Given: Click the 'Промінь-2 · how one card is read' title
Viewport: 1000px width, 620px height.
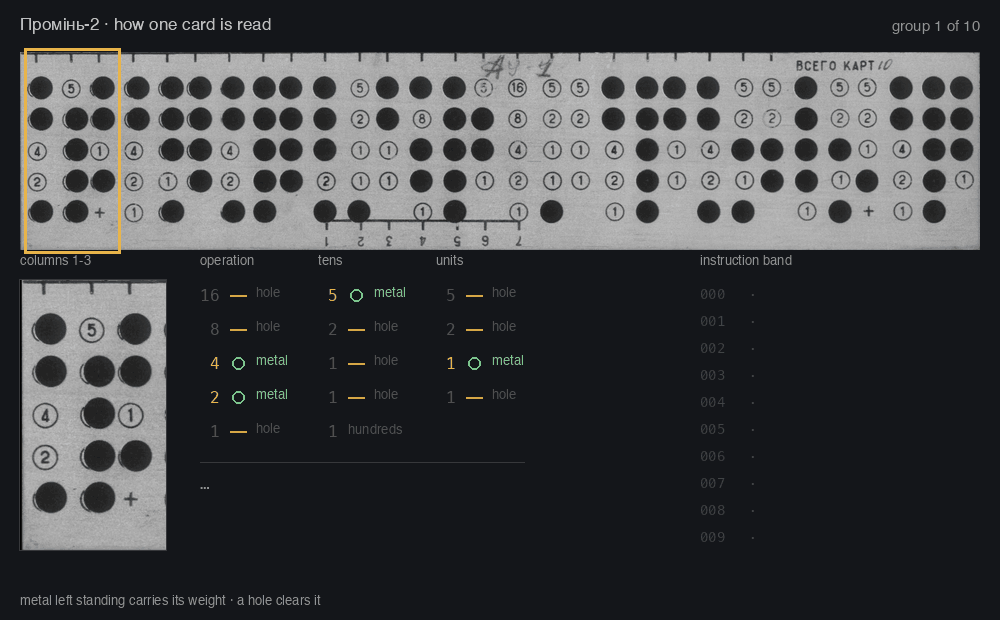Looking at the screenshot, I should tap(145, 24).
